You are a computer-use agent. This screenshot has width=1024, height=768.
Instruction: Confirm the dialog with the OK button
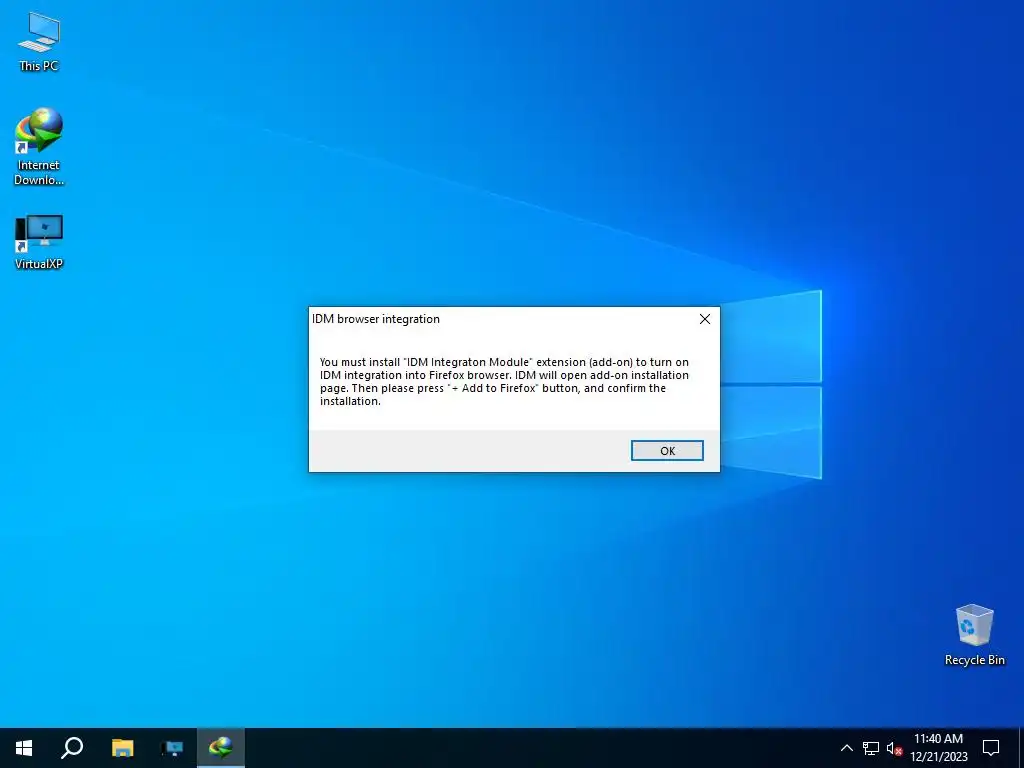667,451
